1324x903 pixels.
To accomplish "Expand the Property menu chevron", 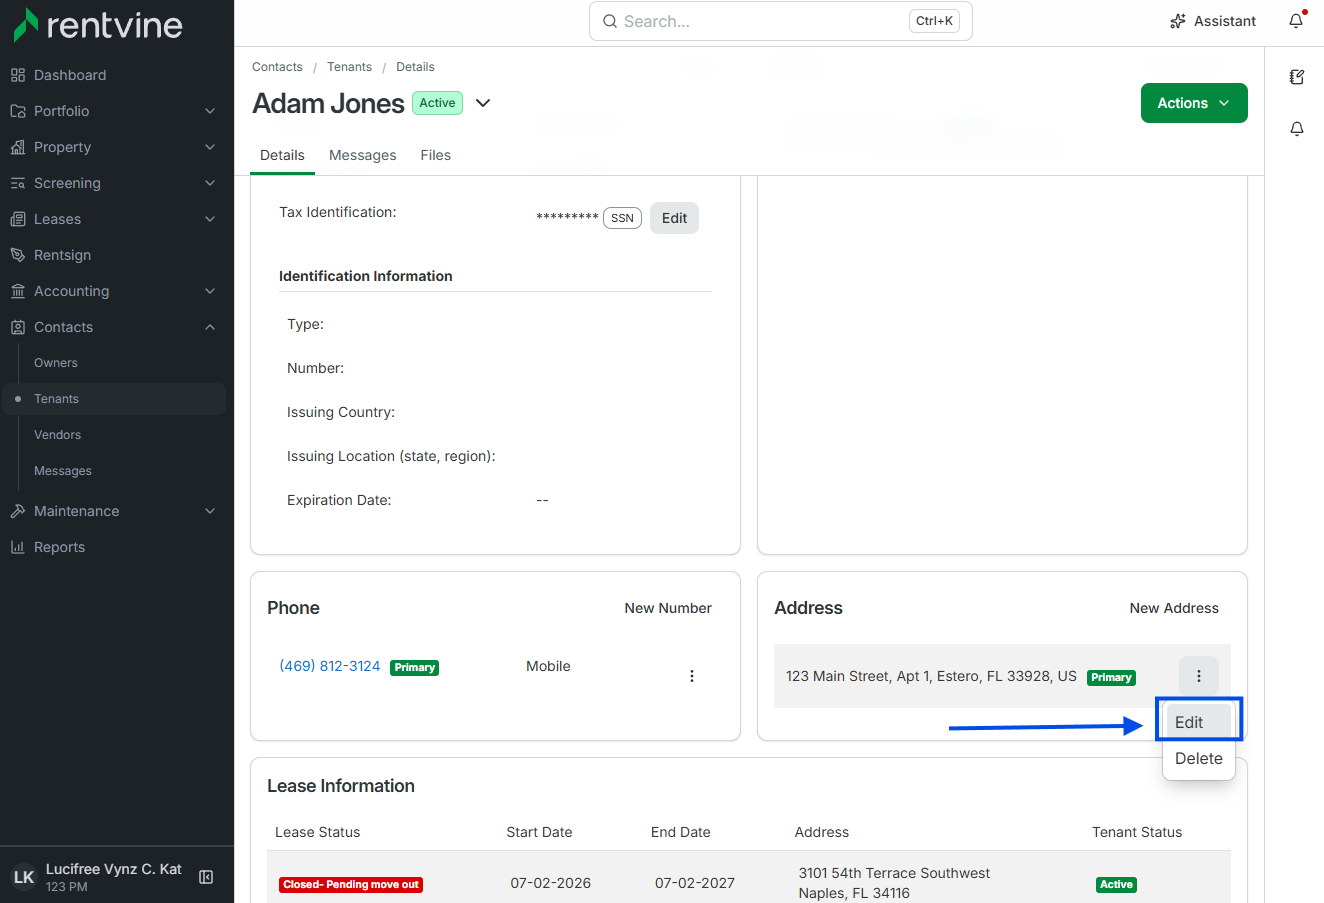I will coord(210,147).
